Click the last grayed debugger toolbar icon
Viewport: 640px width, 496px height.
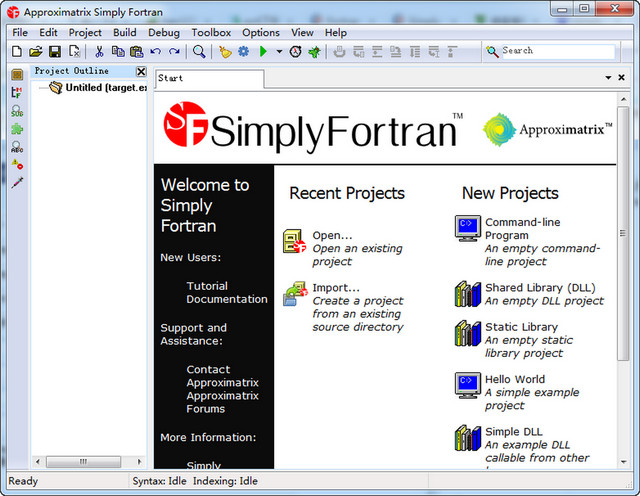tap(452, 51)
